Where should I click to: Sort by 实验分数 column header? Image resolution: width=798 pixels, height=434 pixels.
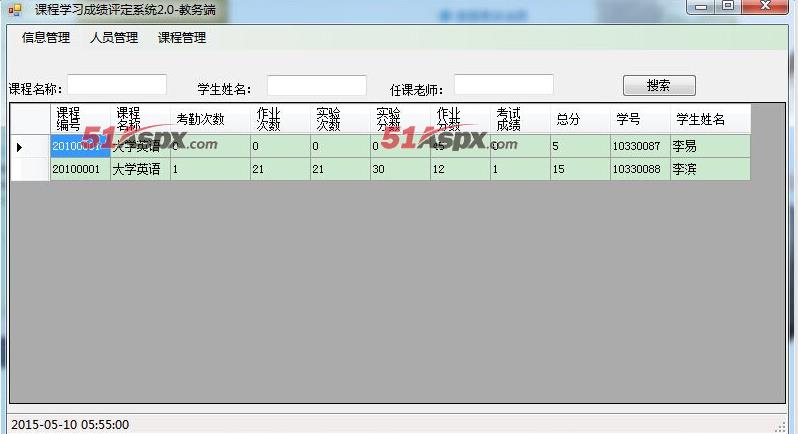(400, 119)
